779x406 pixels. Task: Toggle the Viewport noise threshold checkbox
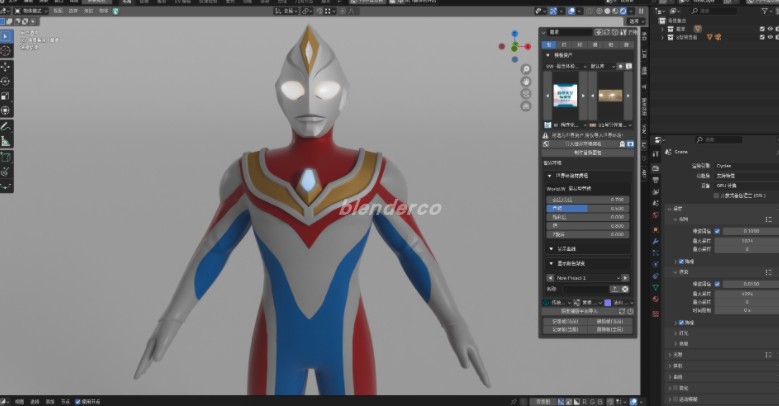717,231
